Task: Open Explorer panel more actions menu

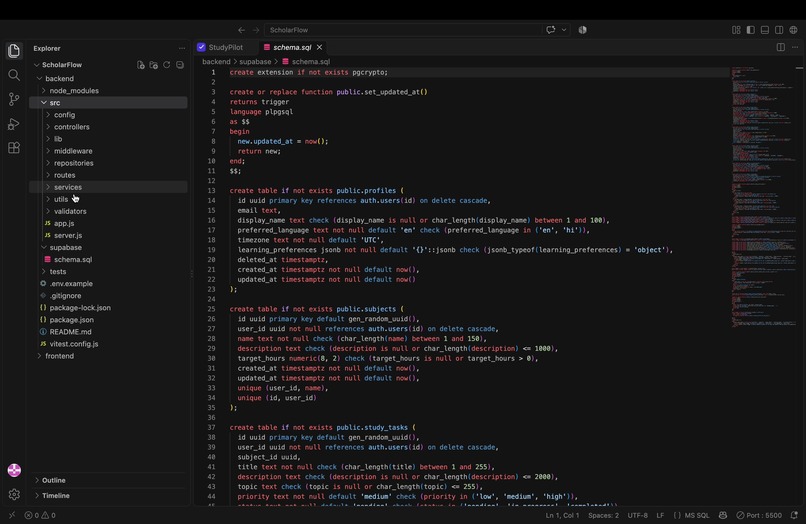Action: 181,48
